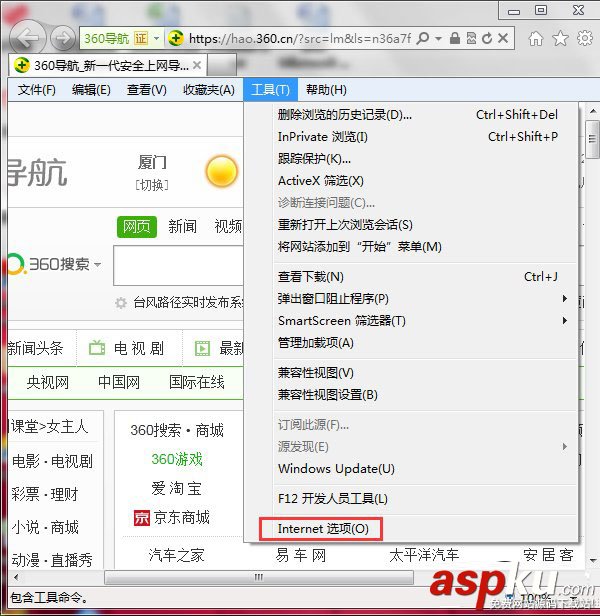
Task: Select the green 网页 search tab
Action: (x=137, y=227)
